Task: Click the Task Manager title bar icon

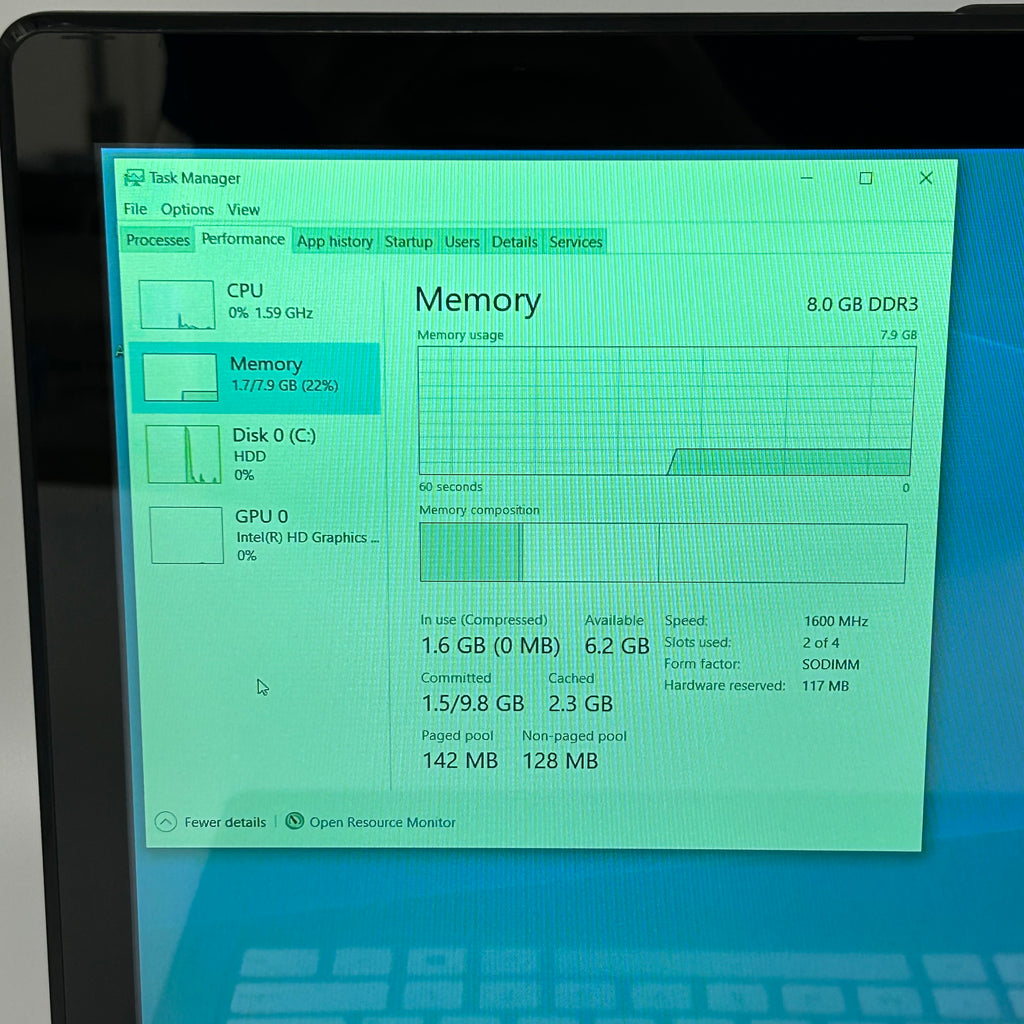Action: click(x=134, y=178)
